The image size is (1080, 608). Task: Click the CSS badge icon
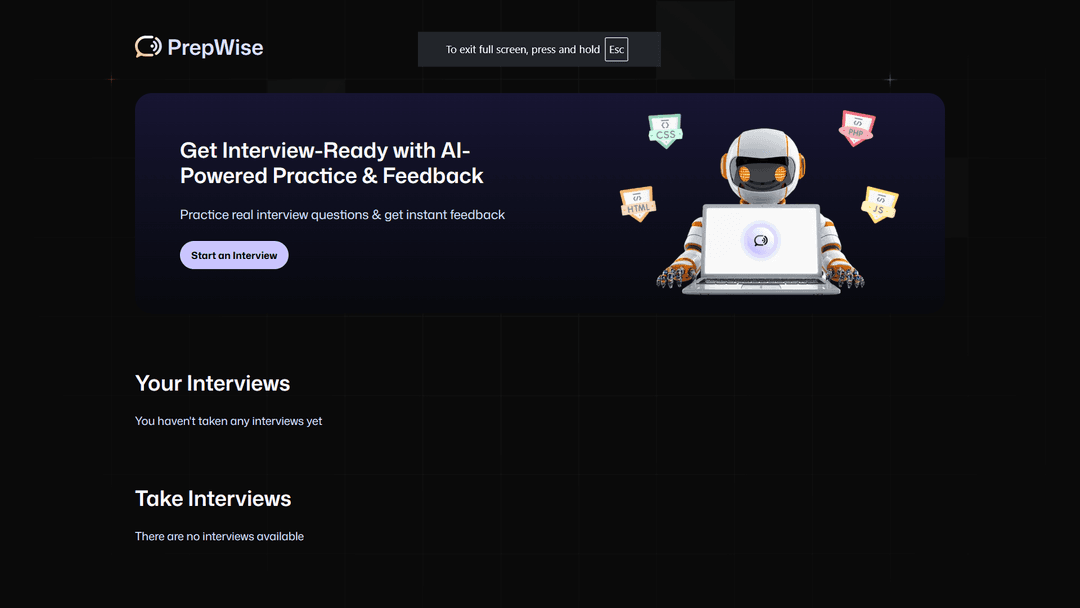(665, 131)
